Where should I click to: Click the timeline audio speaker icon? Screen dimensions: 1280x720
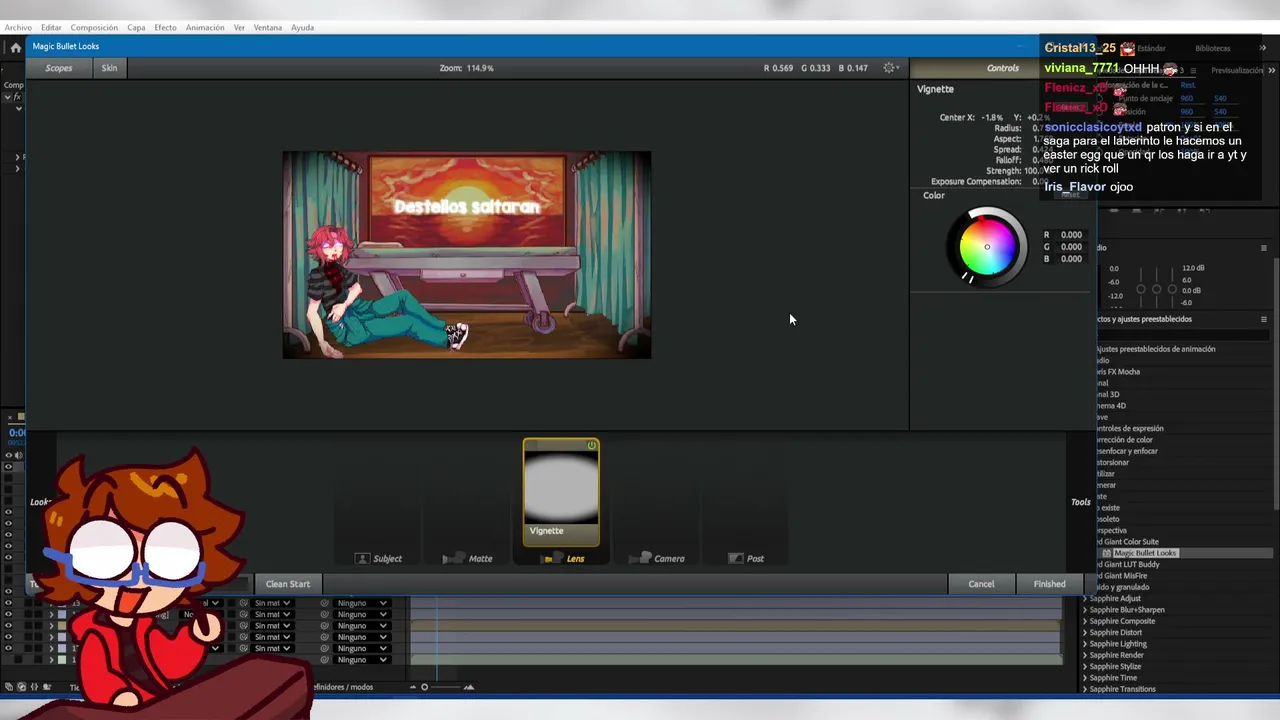tap(18, 456)
